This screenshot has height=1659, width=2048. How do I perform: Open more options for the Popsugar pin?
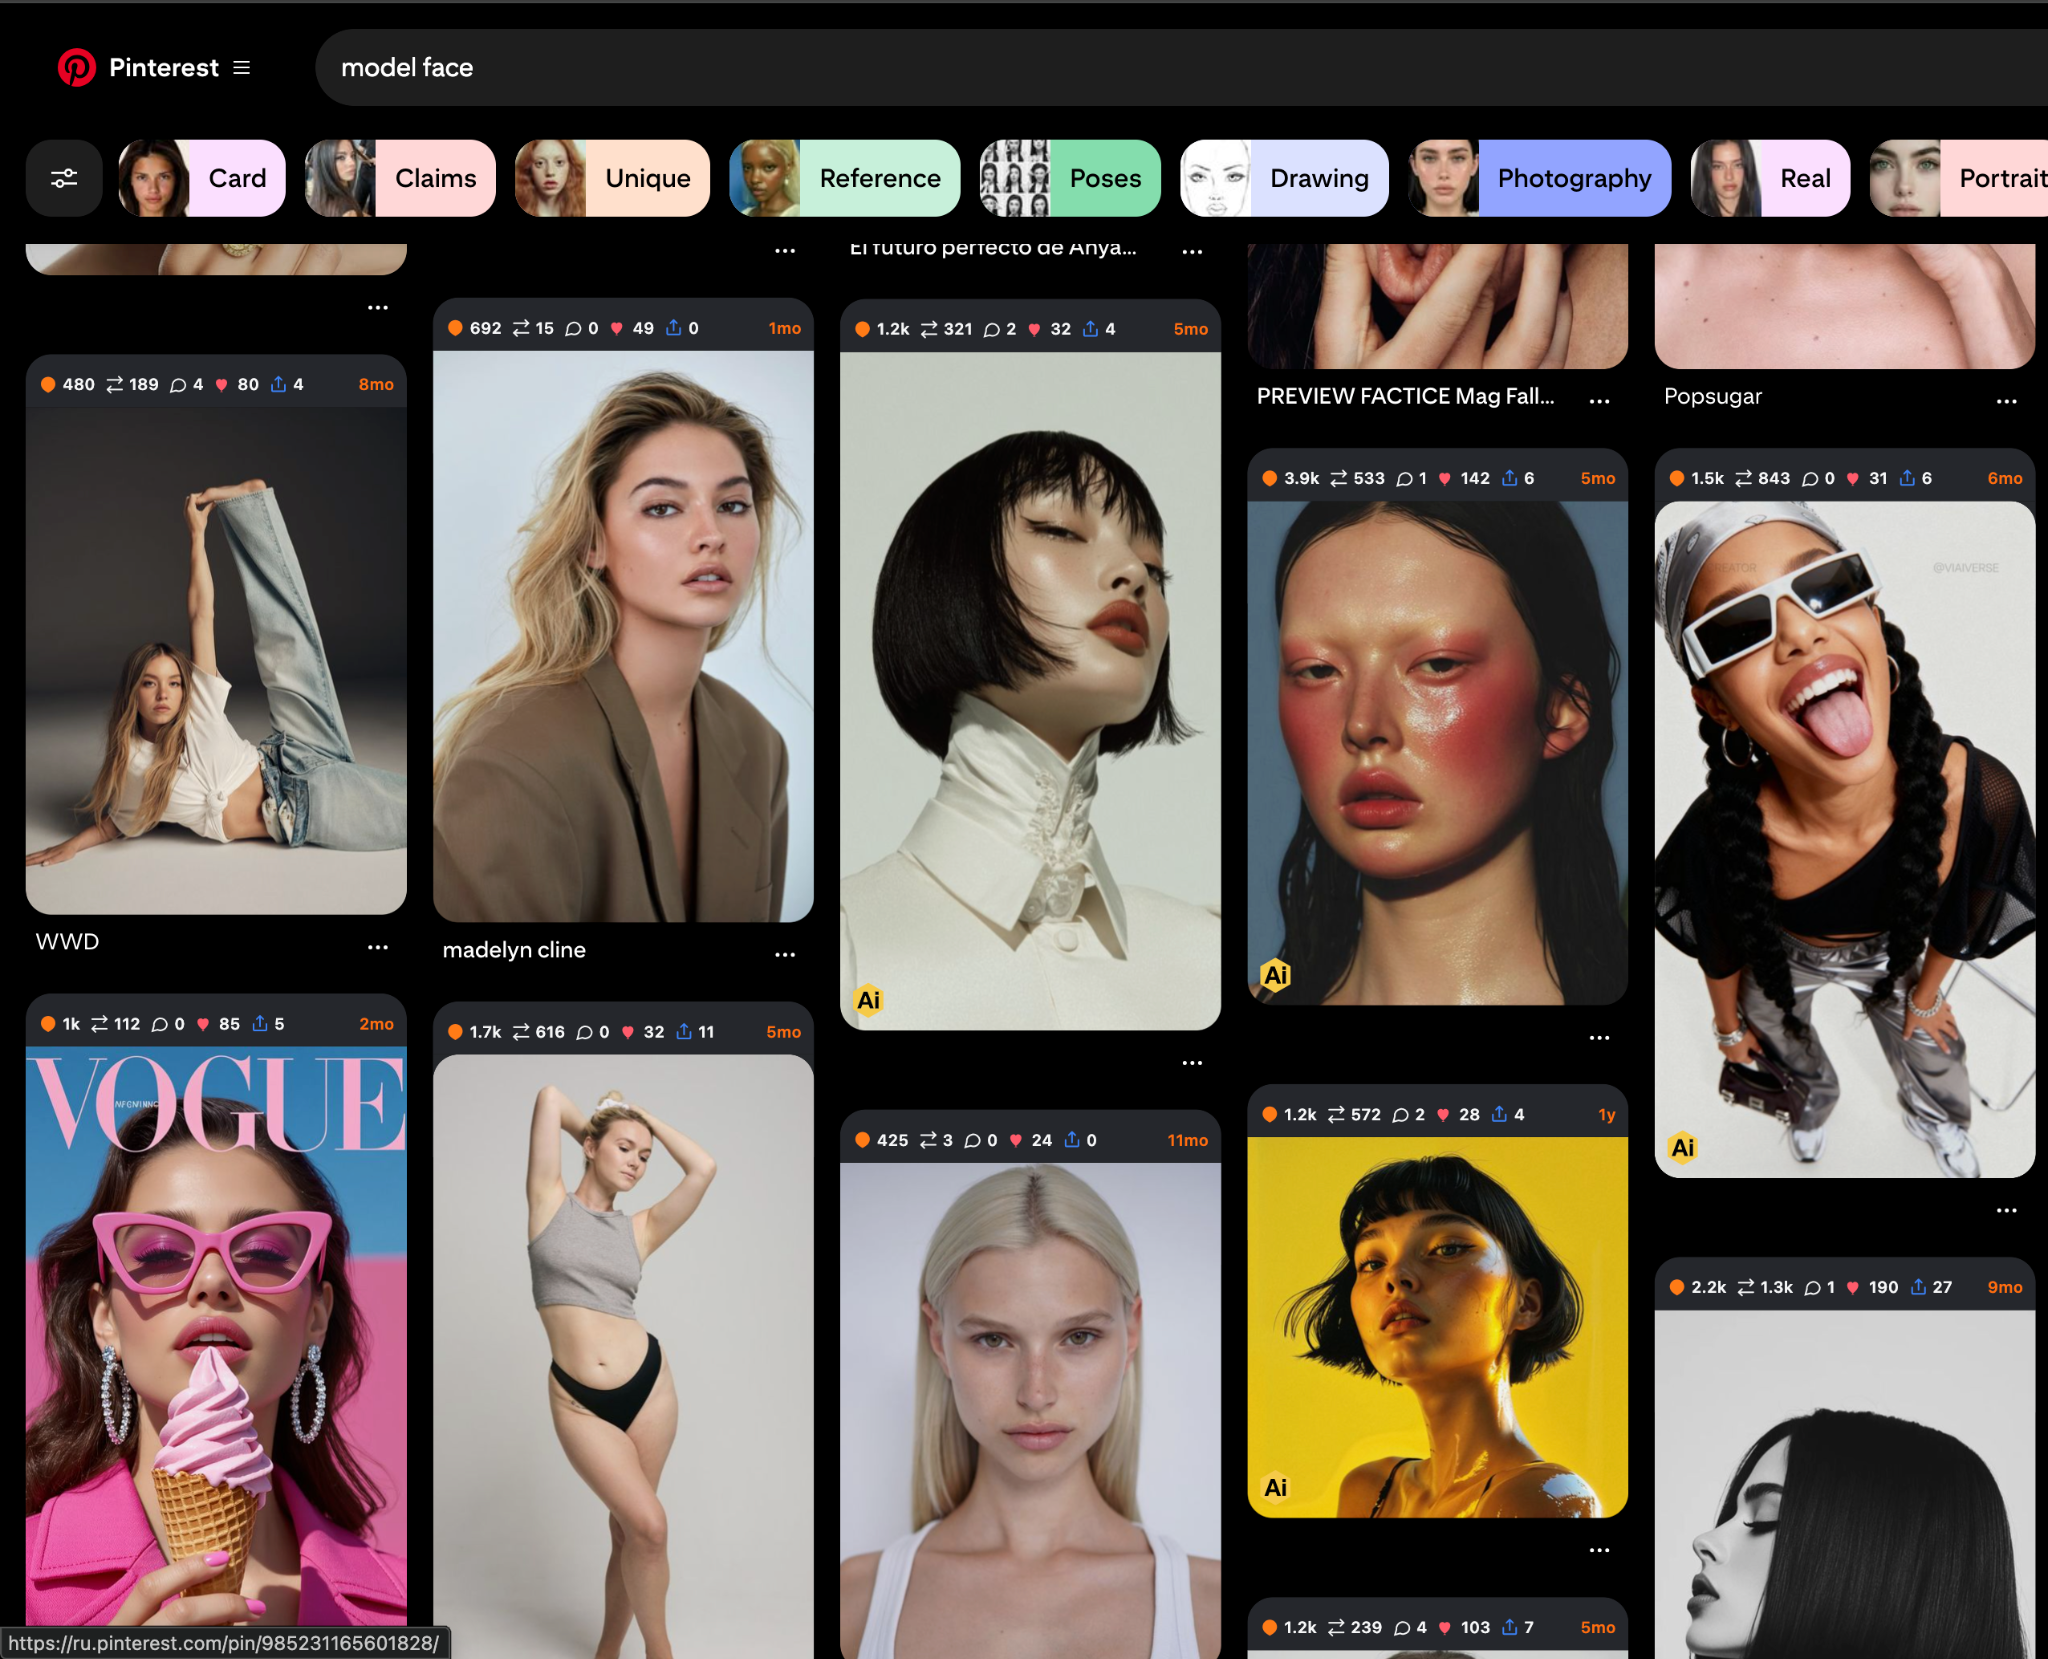[x=2007, y=400]
